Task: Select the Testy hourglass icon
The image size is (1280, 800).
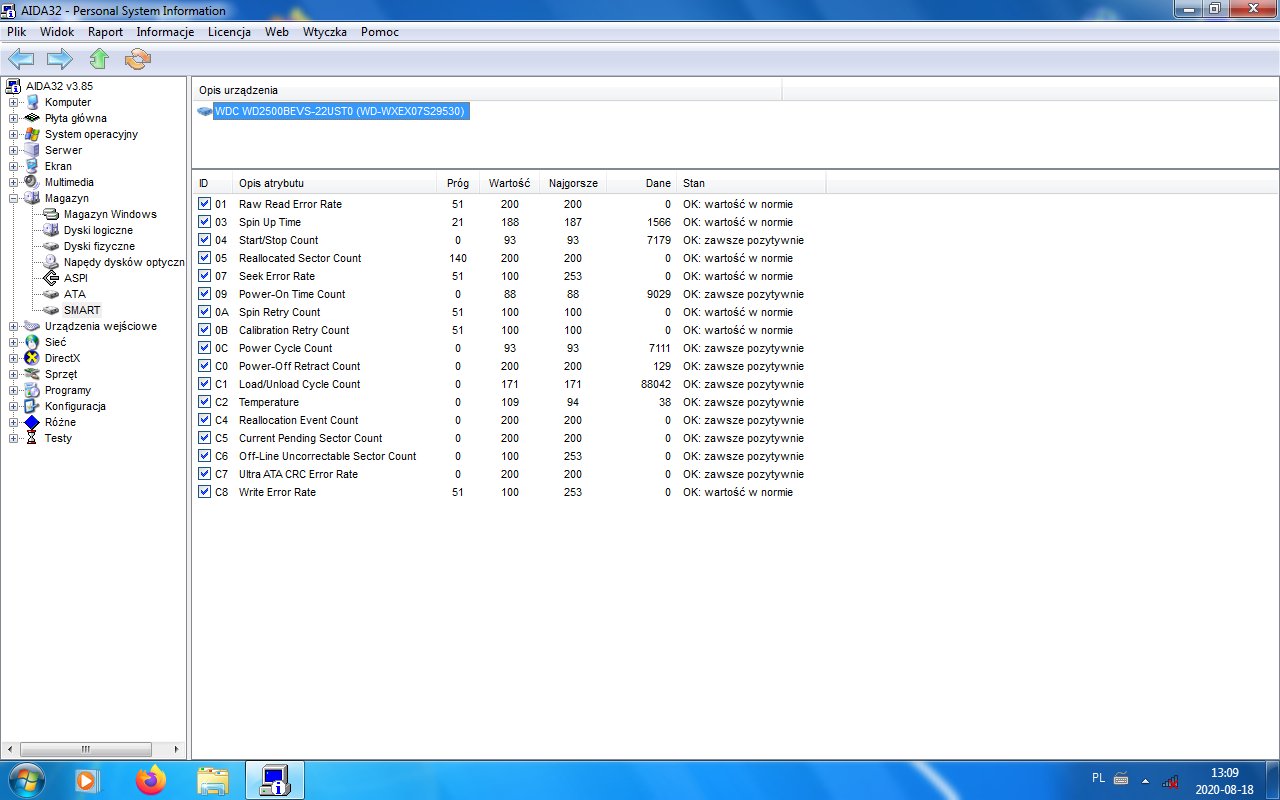Action: pos(32,438)
